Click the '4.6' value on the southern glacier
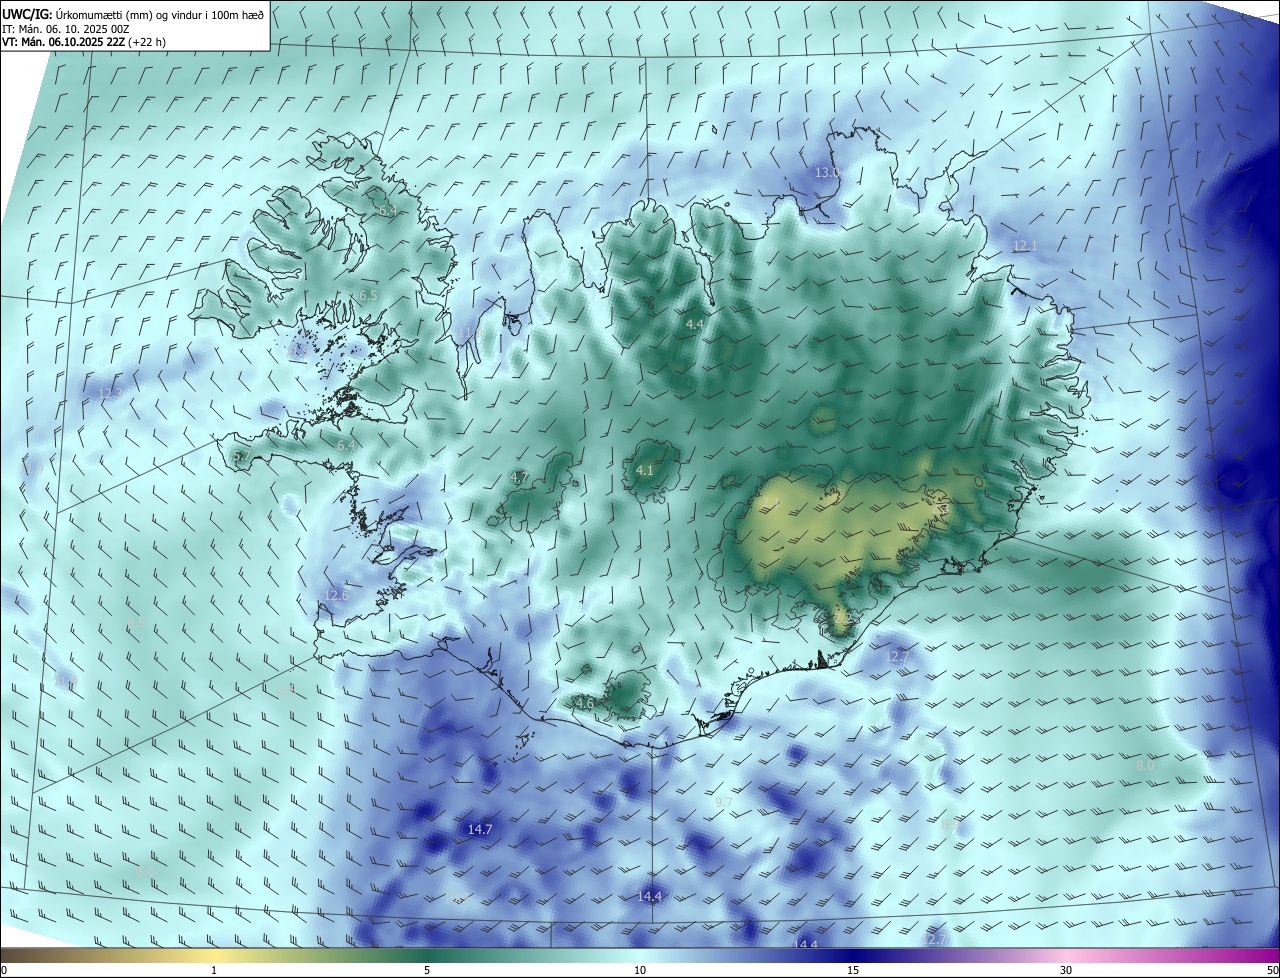Image resolution: width=1280 pixels, height=978 pixels. point(584,704)
